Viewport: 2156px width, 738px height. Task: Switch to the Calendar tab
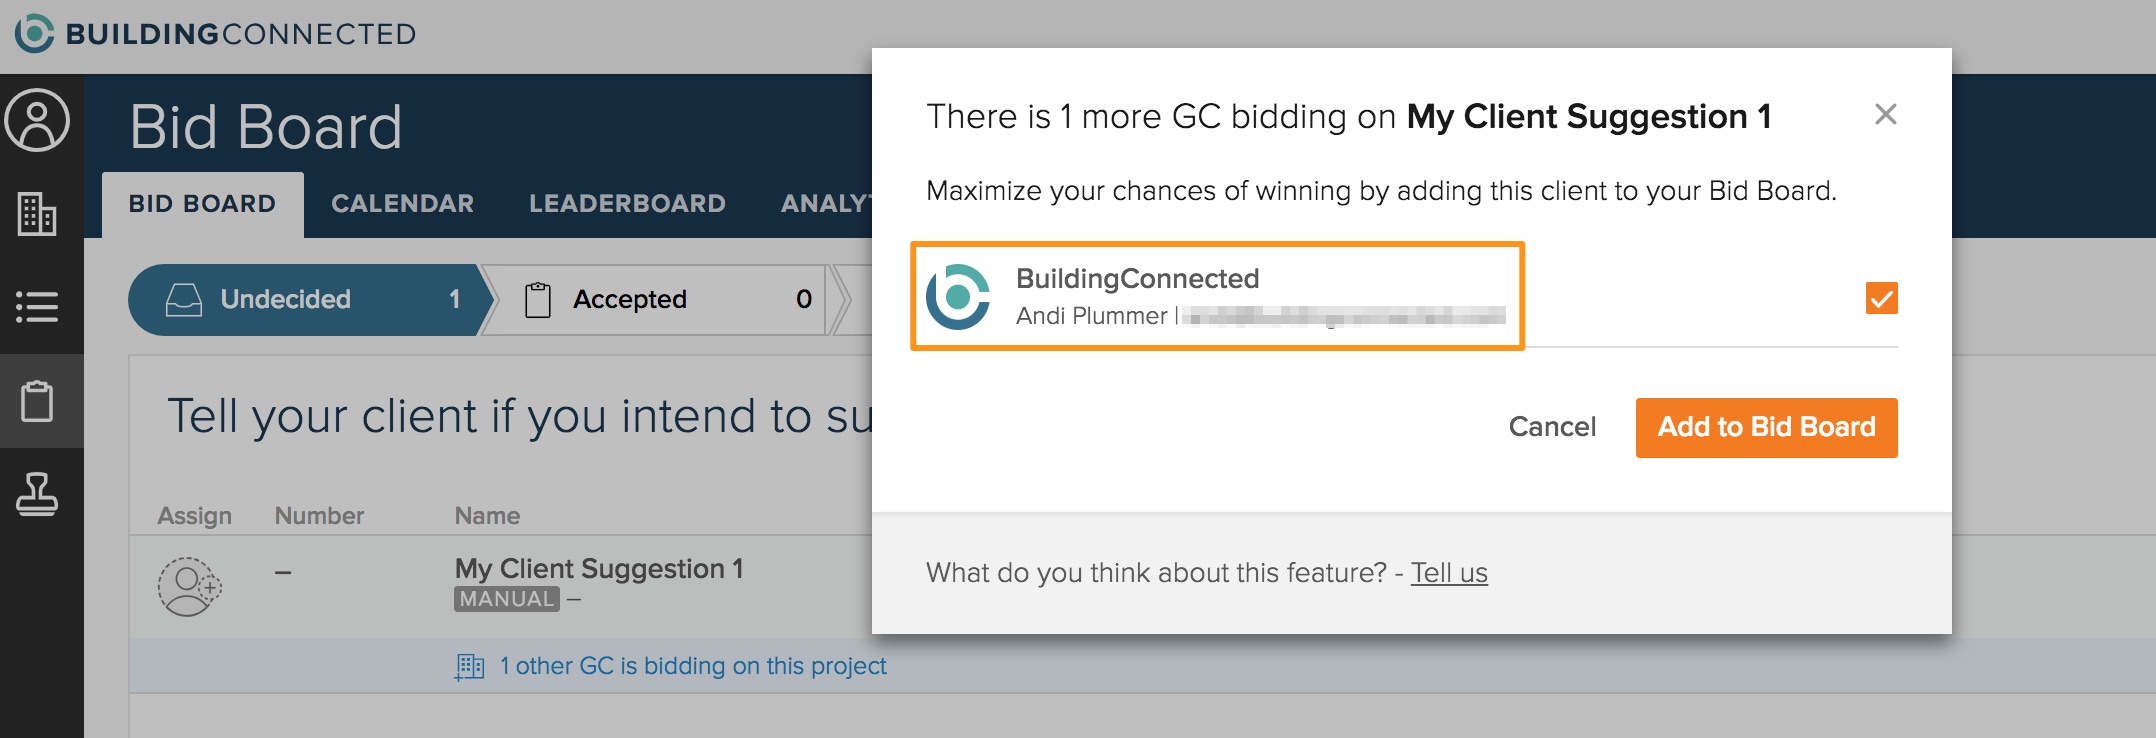(402, 204)
